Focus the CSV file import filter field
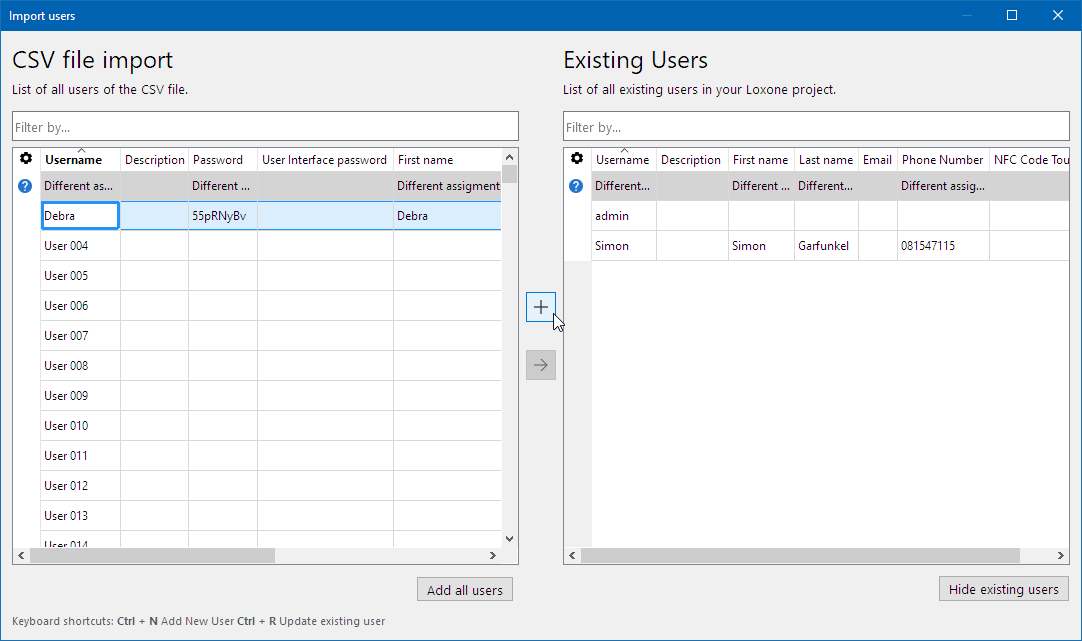Image resolution: width=1082 pixels, height=641 pixels. coord(265,127)
